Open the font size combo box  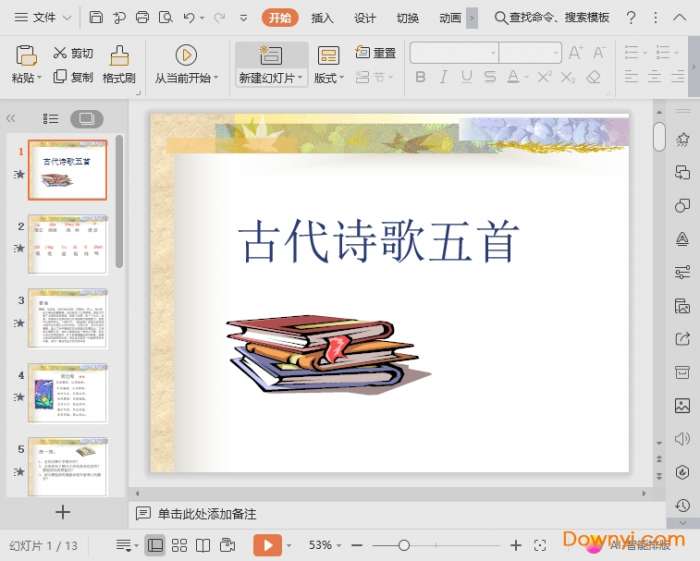click(x=530, y=53)
